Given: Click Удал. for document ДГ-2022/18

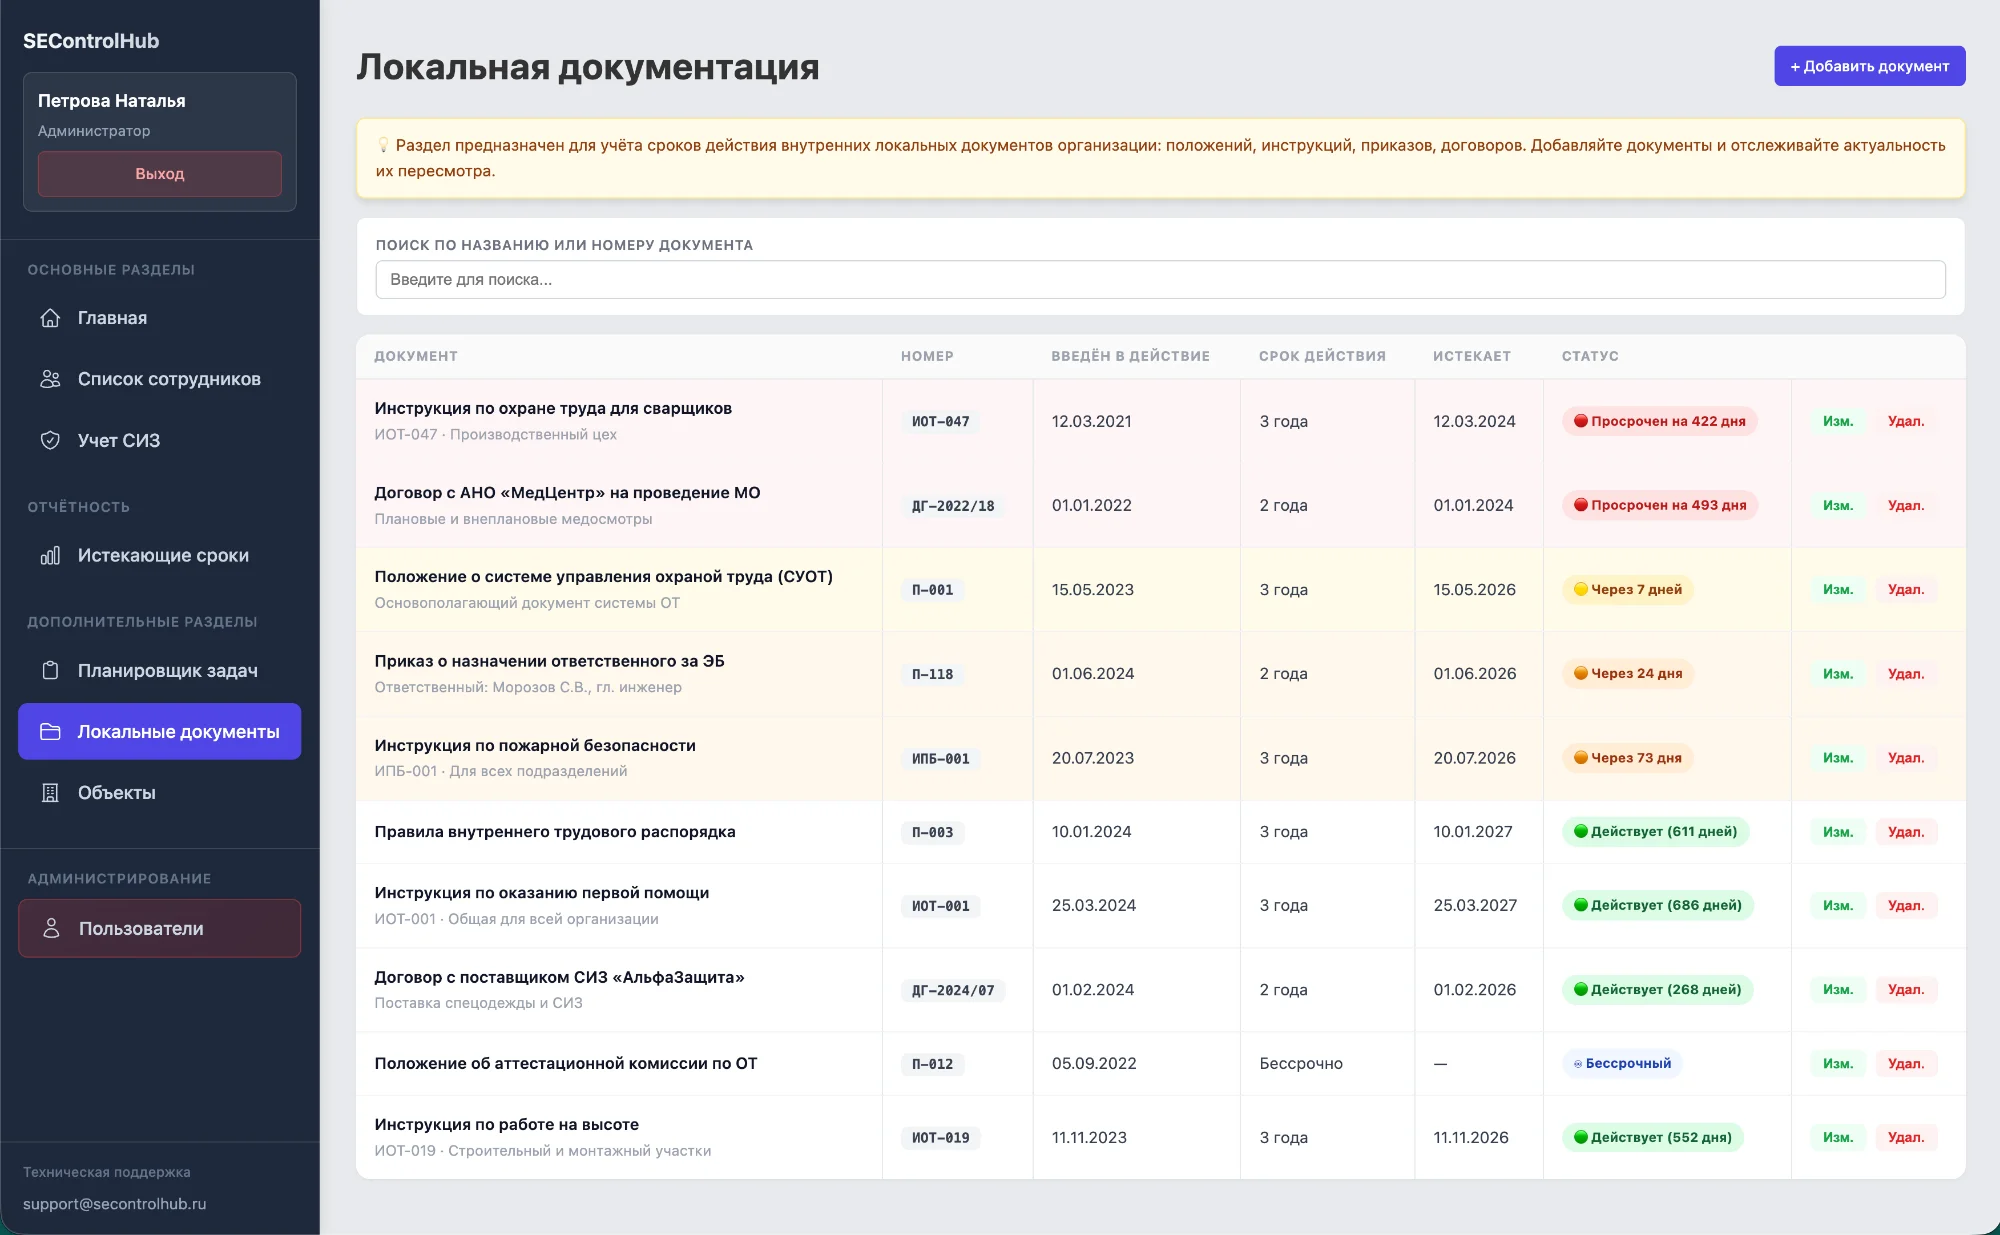Looking at the screenshot, I should [x=1905, y=505].
